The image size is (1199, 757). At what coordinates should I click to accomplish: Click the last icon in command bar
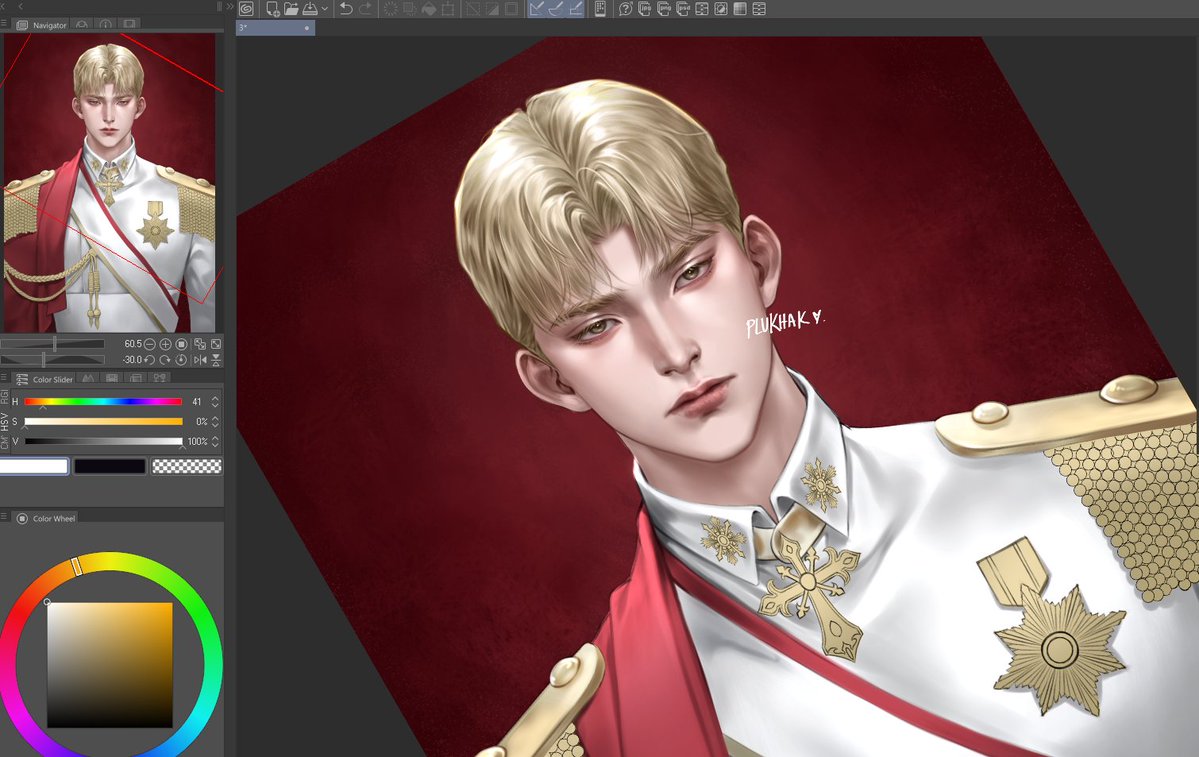(759, 9)
